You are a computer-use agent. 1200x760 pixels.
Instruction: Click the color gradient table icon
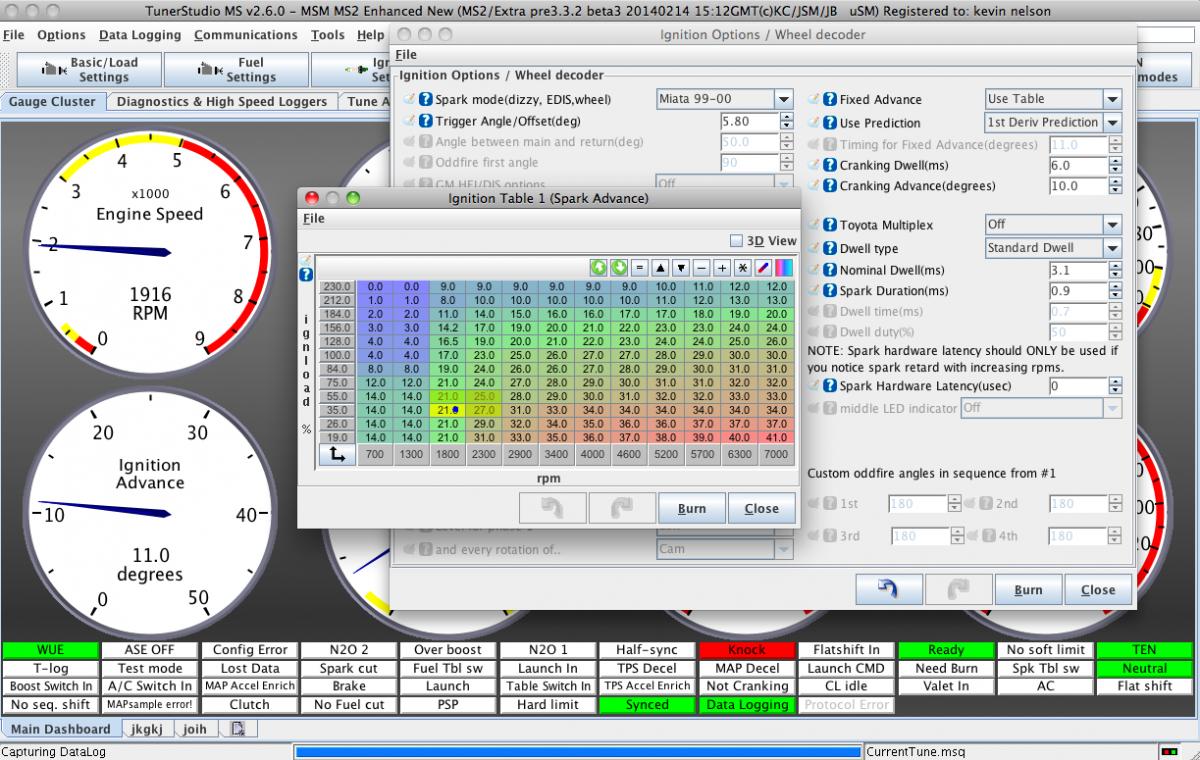783,268
